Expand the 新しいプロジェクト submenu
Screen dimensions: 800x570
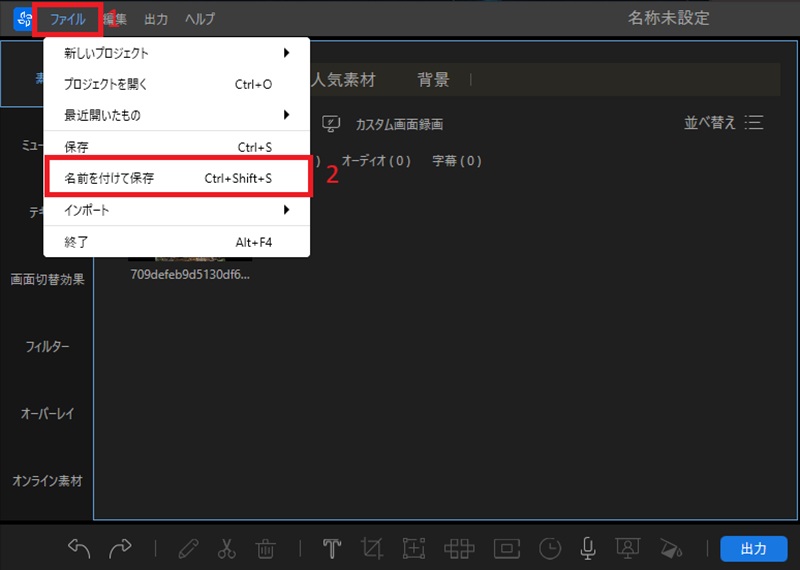(177, 53)
